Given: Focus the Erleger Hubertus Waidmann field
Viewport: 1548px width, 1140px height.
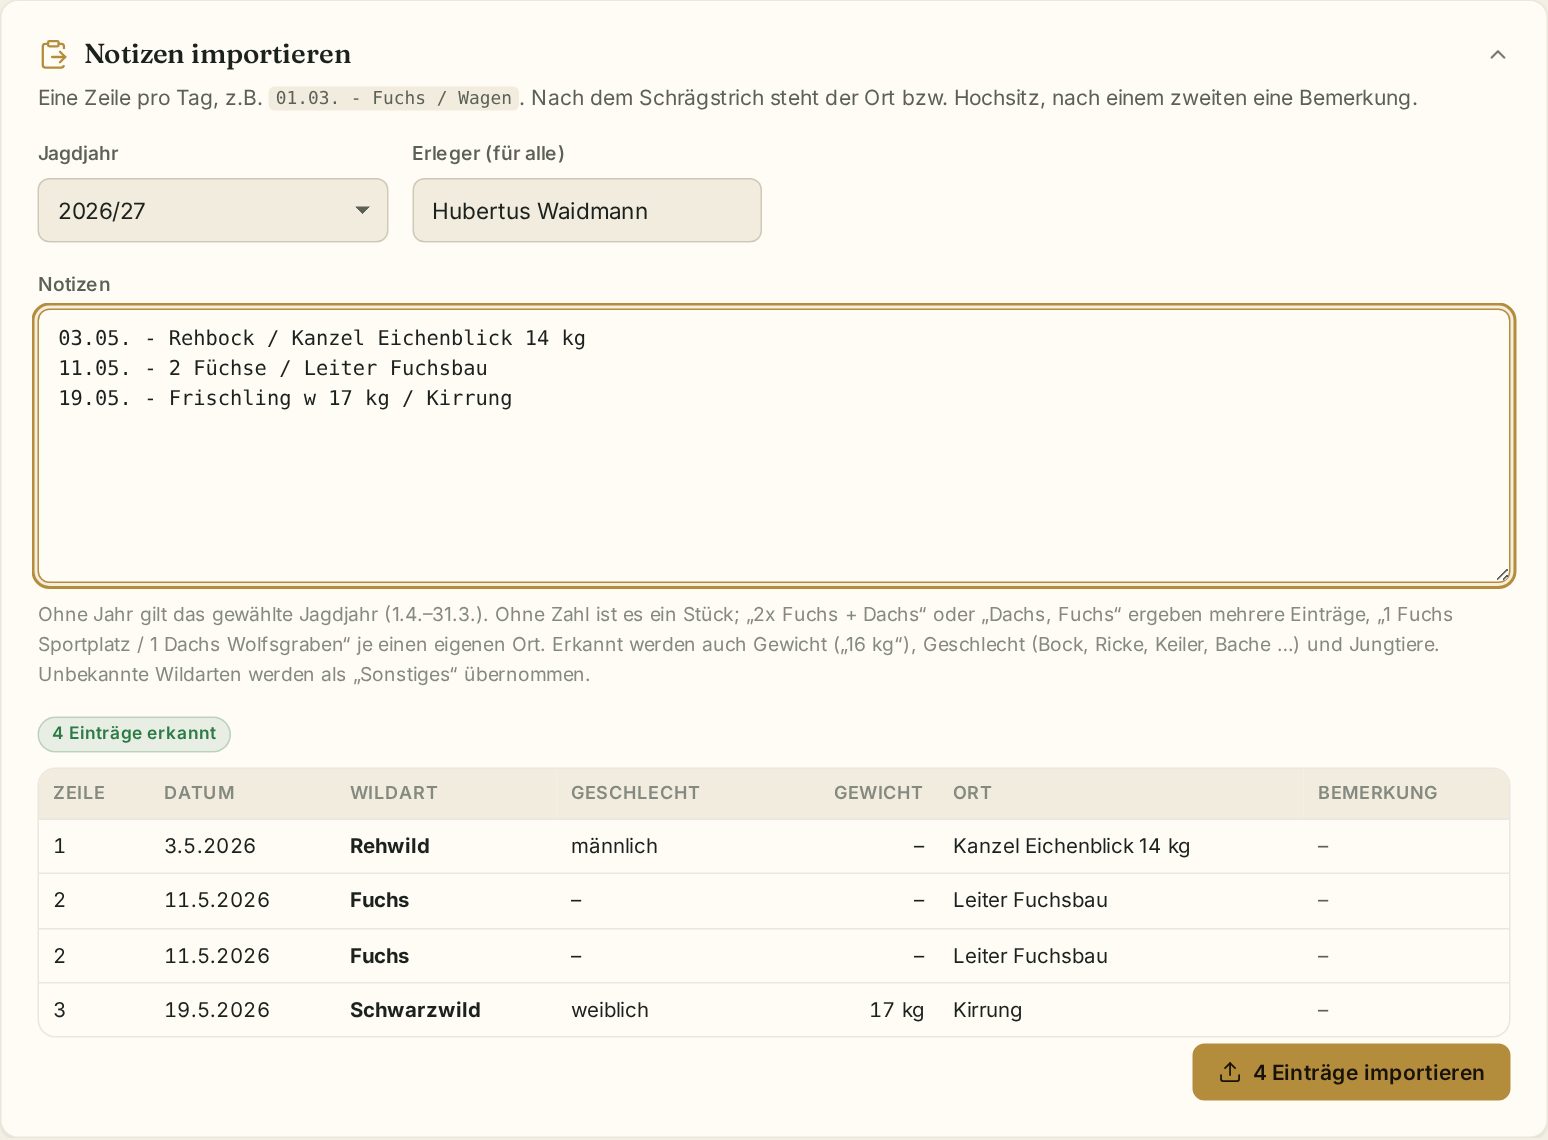Looking at the screenshot, I should [x=587, y=210].
